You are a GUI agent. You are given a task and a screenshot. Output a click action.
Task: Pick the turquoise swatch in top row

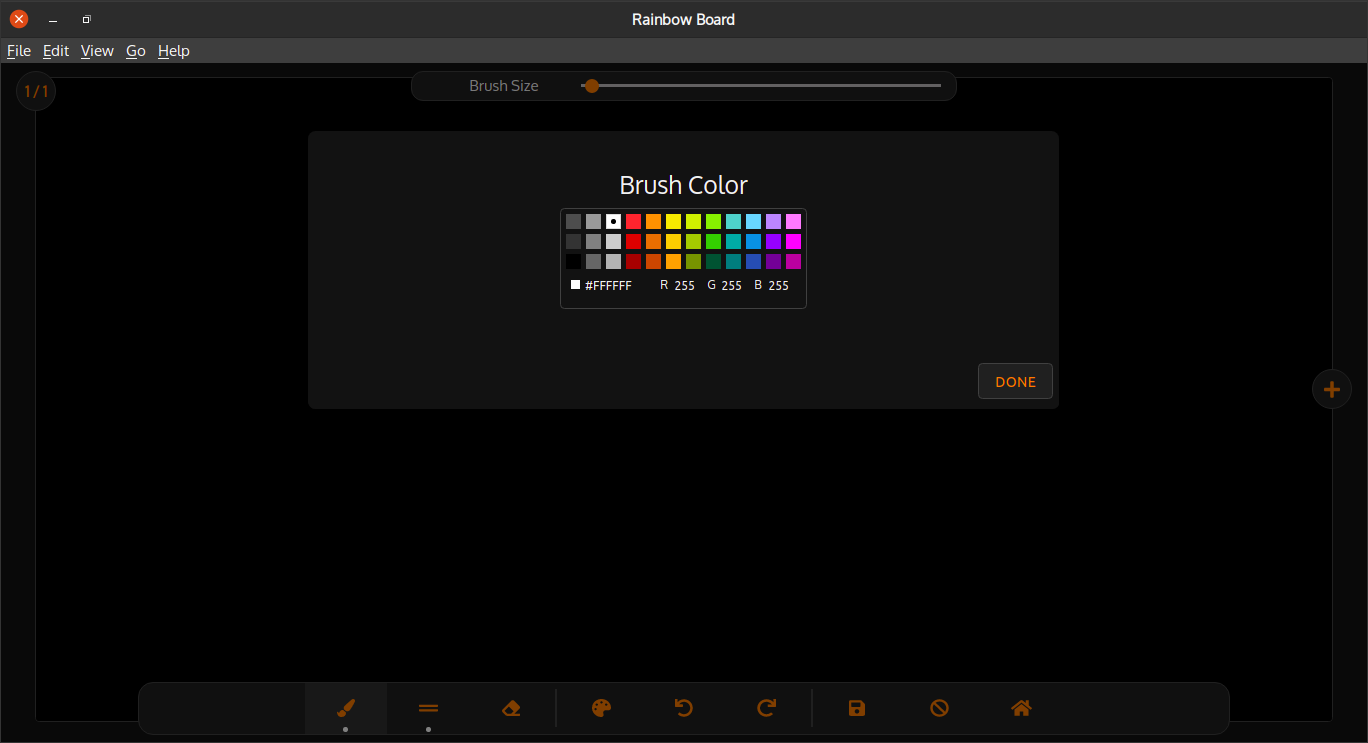[733, 222]
